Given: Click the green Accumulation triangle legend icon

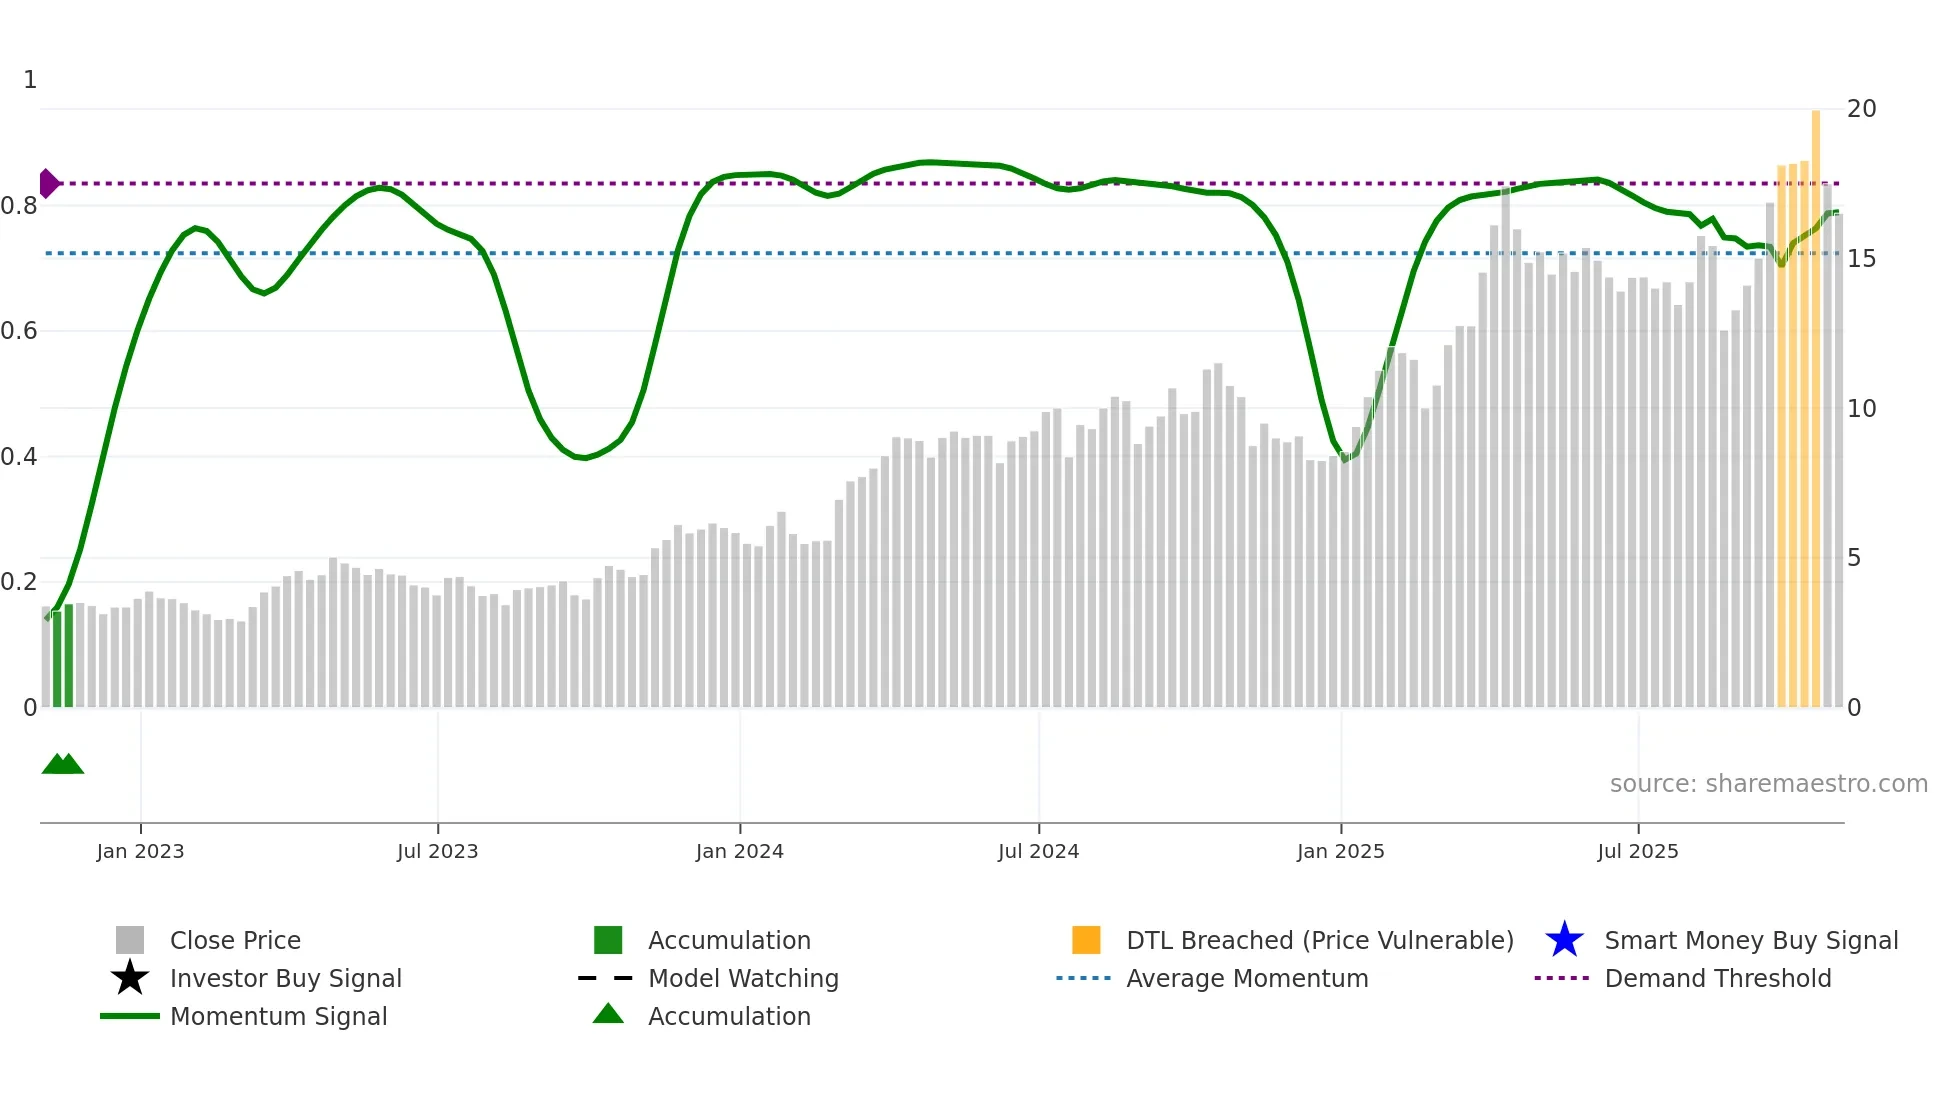Looking at the screenshot, I should point(608,1014).
